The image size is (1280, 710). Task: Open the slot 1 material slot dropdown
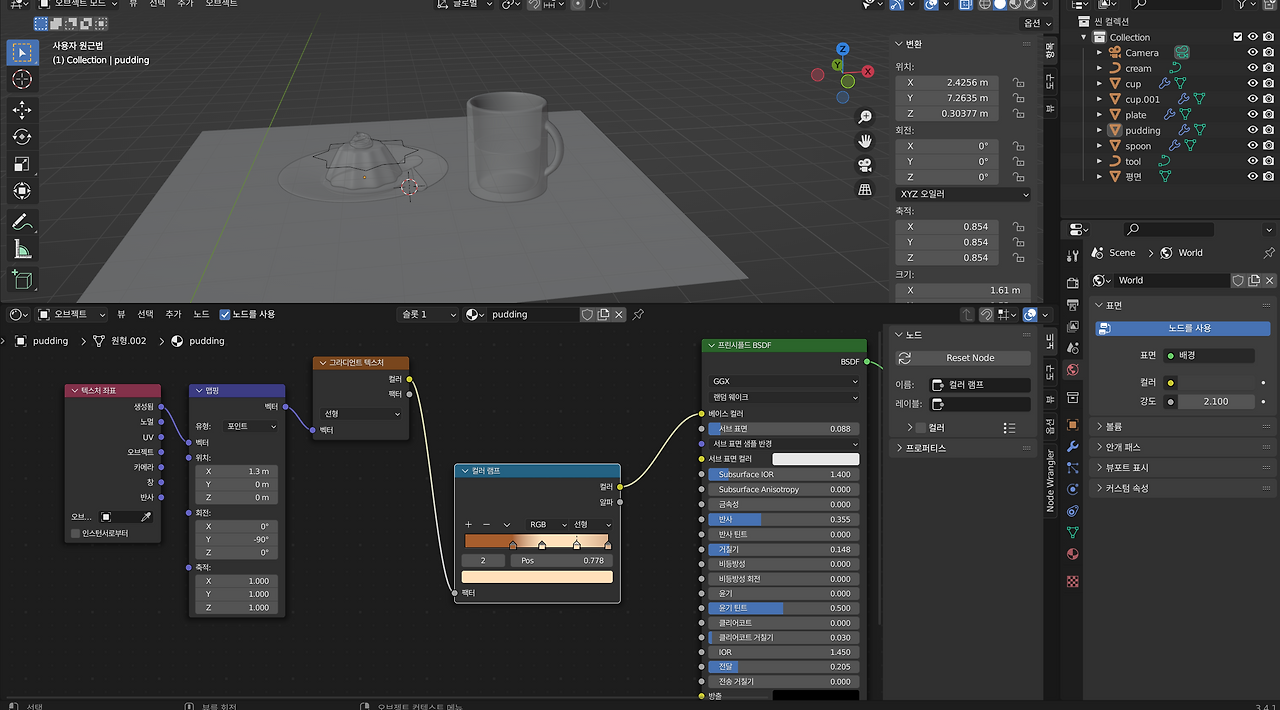427,314
